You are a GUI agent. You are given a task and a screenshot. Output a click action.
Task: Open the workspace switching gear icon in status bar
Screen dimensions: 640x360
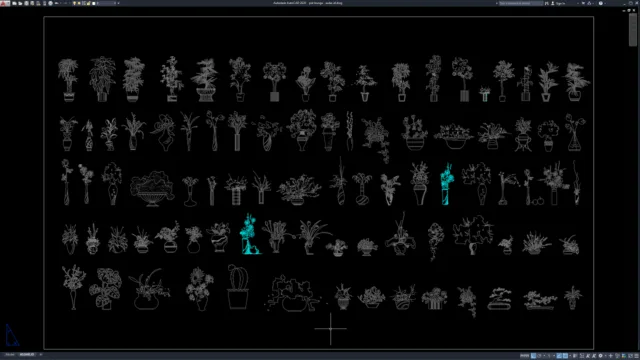pos(600,356)
